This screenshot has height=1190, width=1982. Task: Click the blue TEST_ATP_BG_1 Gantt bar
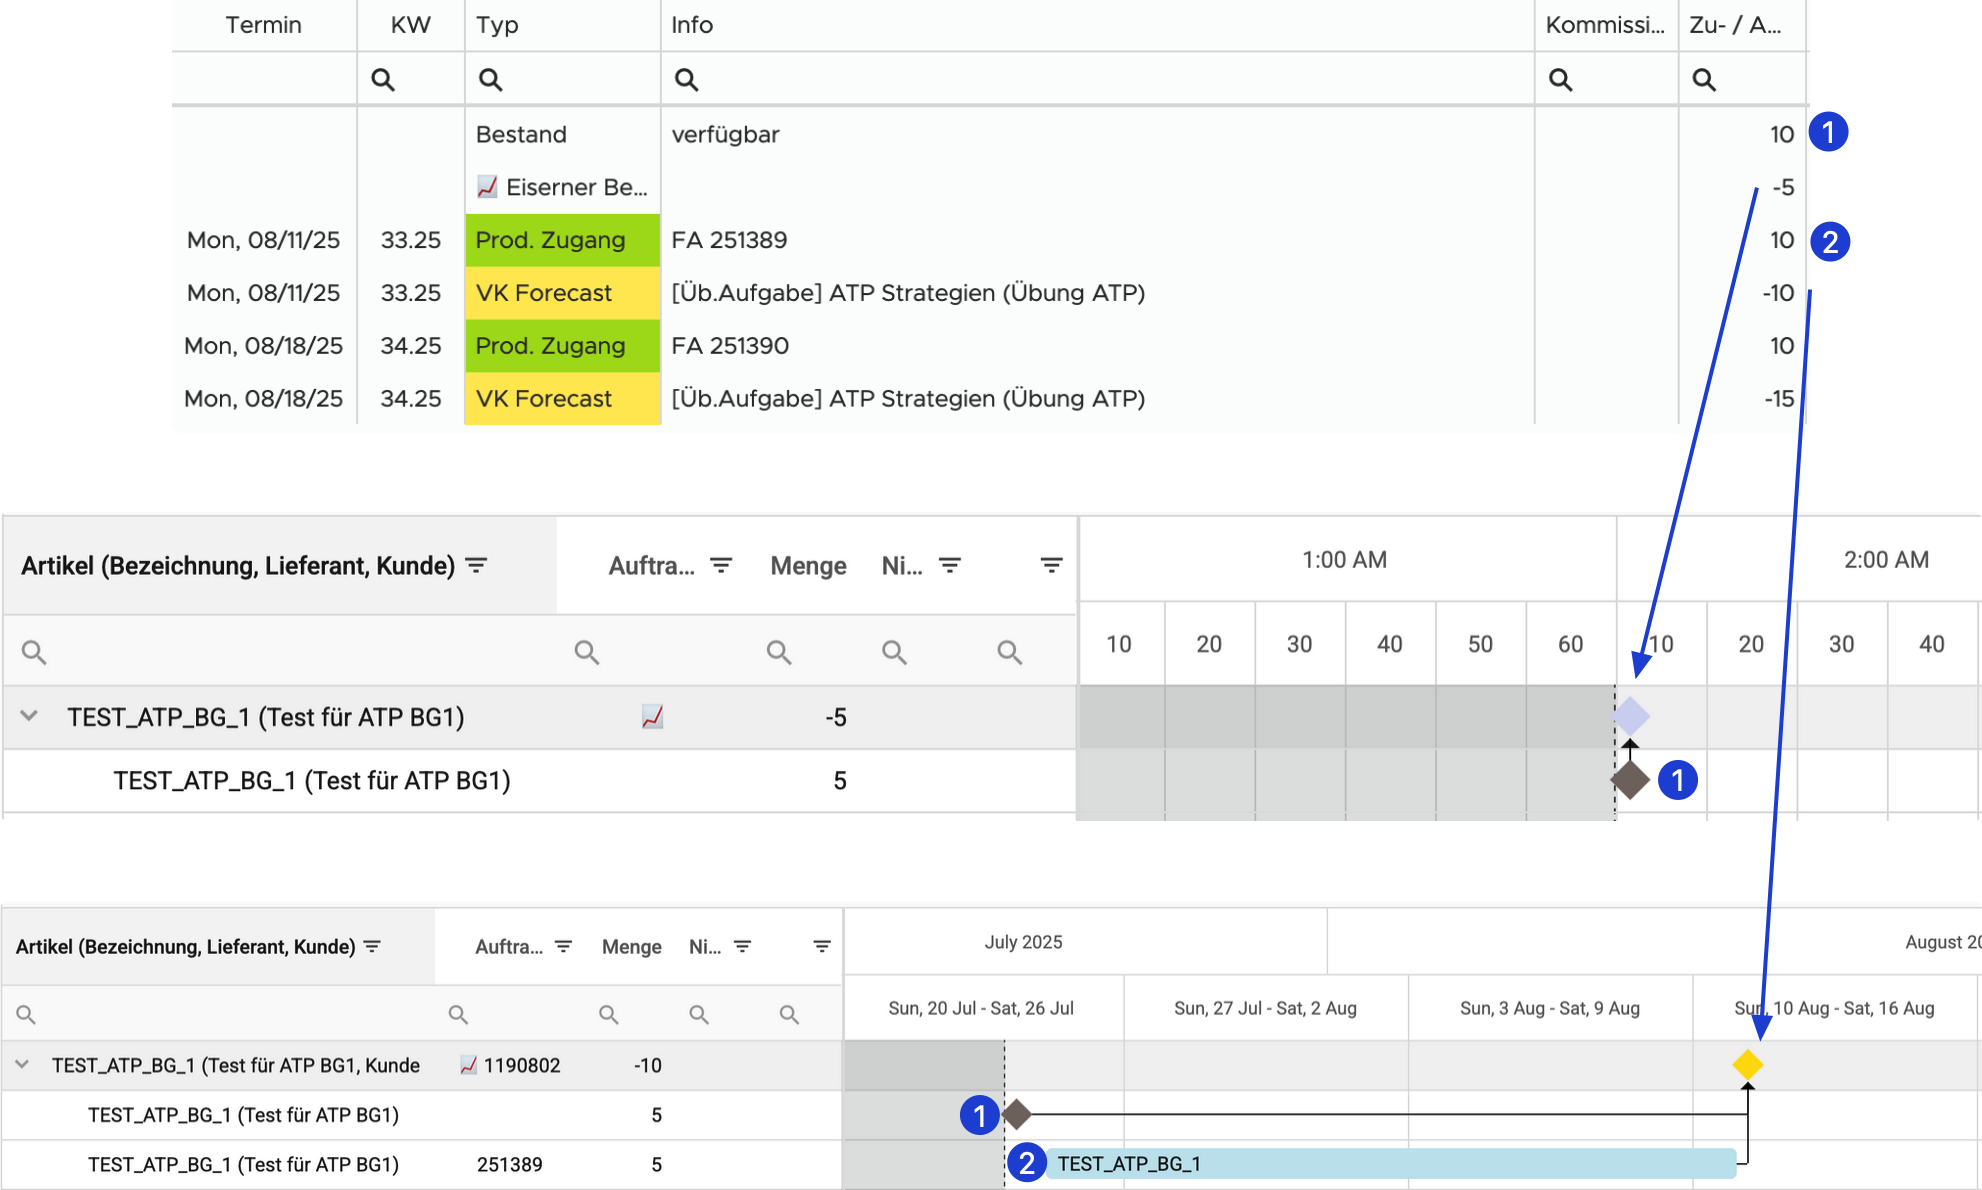[x=1390, y=1163]
